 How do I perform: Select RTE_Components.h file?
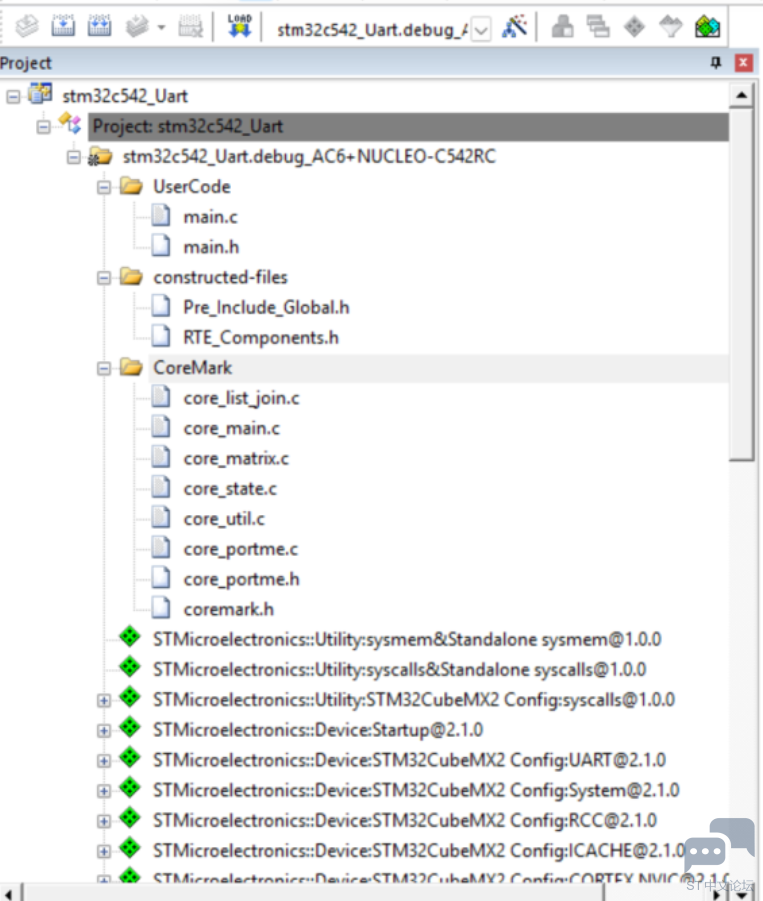[261, 338]
